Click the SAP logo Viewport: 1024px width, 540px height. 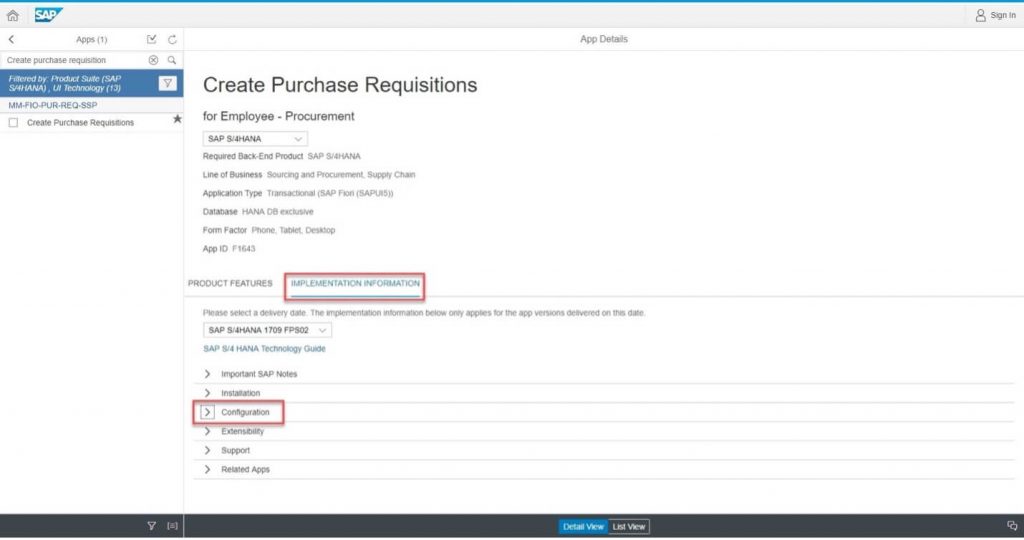(48, 14)
